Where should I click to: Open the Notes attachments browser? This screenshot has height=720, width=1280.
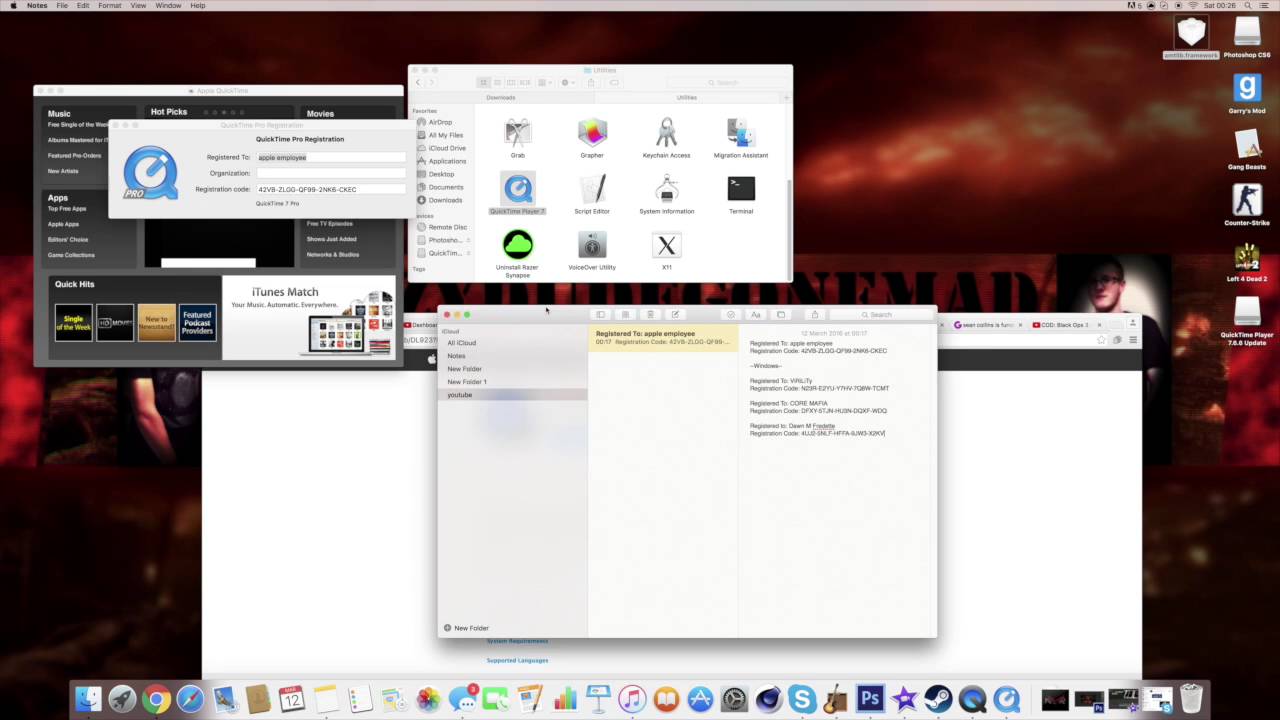pos(625,315)
